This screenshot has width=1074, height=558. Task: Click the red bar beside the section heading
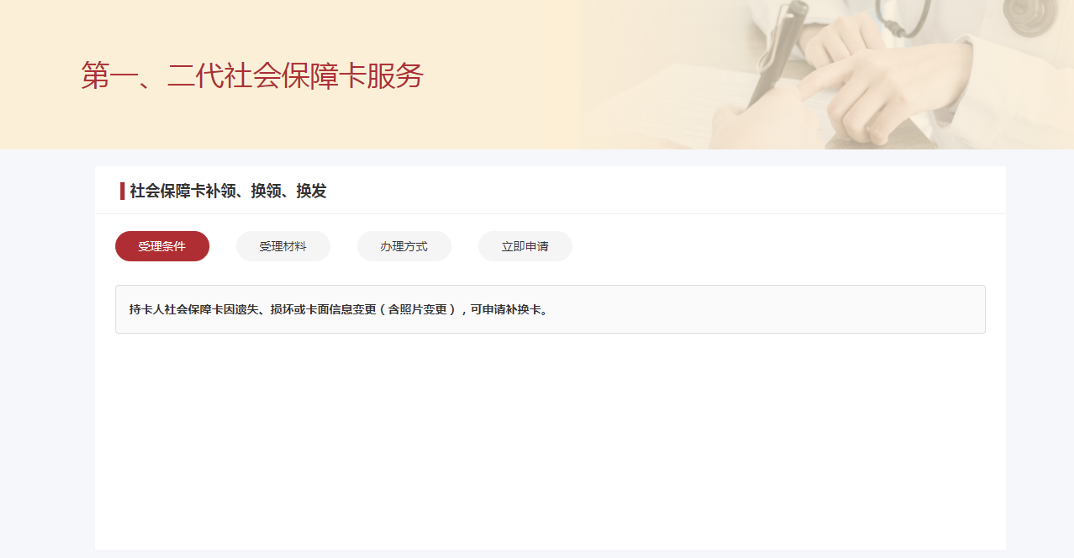point(122,191)
